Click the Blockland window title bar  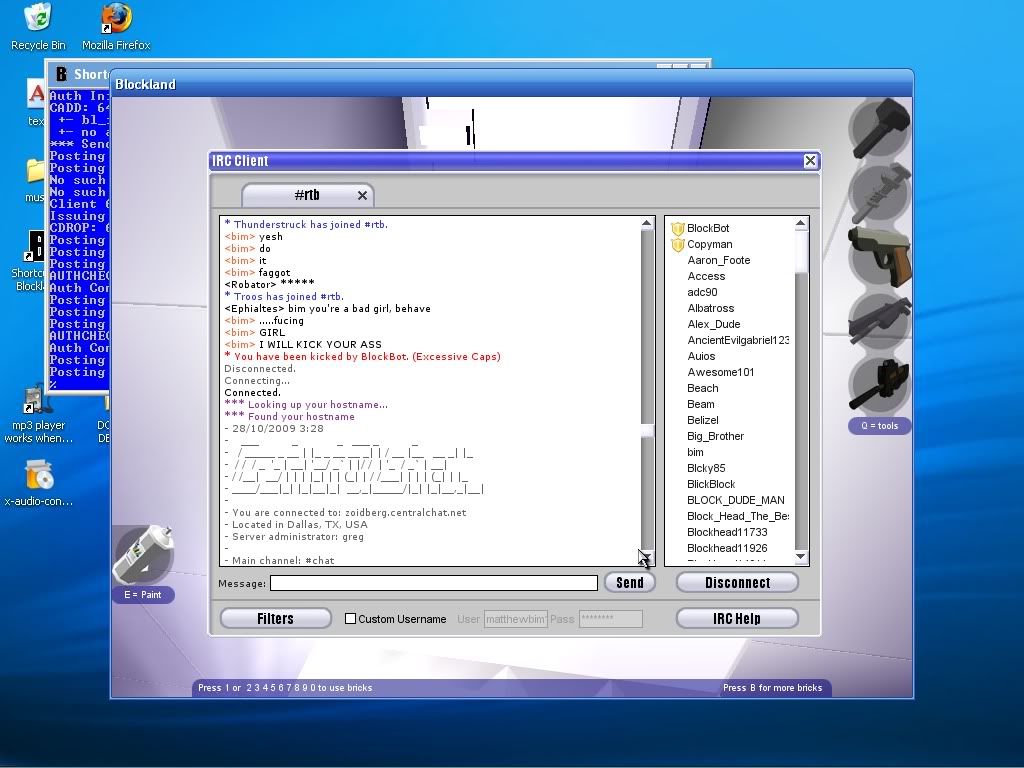click(x=511, y=84)
